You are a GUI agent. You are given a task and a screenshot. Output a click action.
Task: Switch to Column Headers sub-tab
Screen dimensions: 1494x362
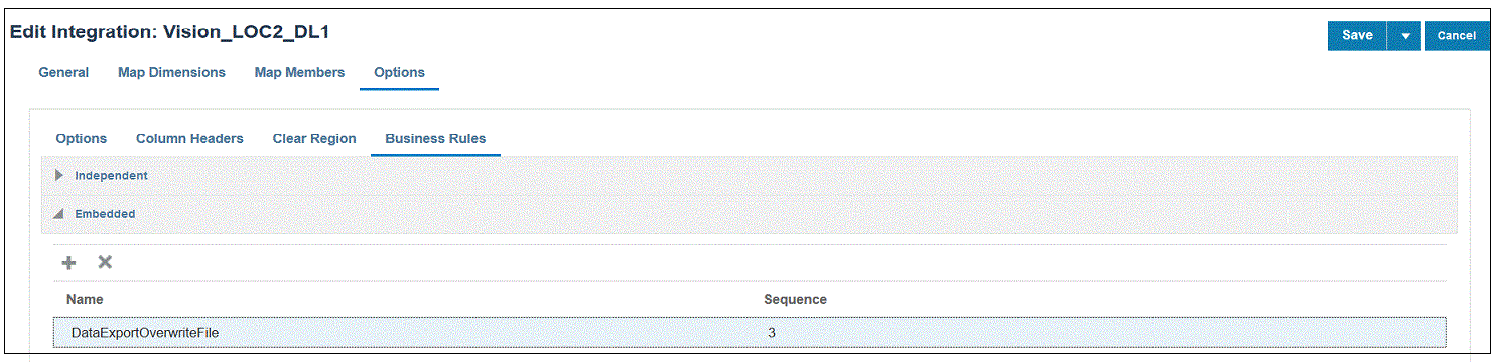[190, 138]
